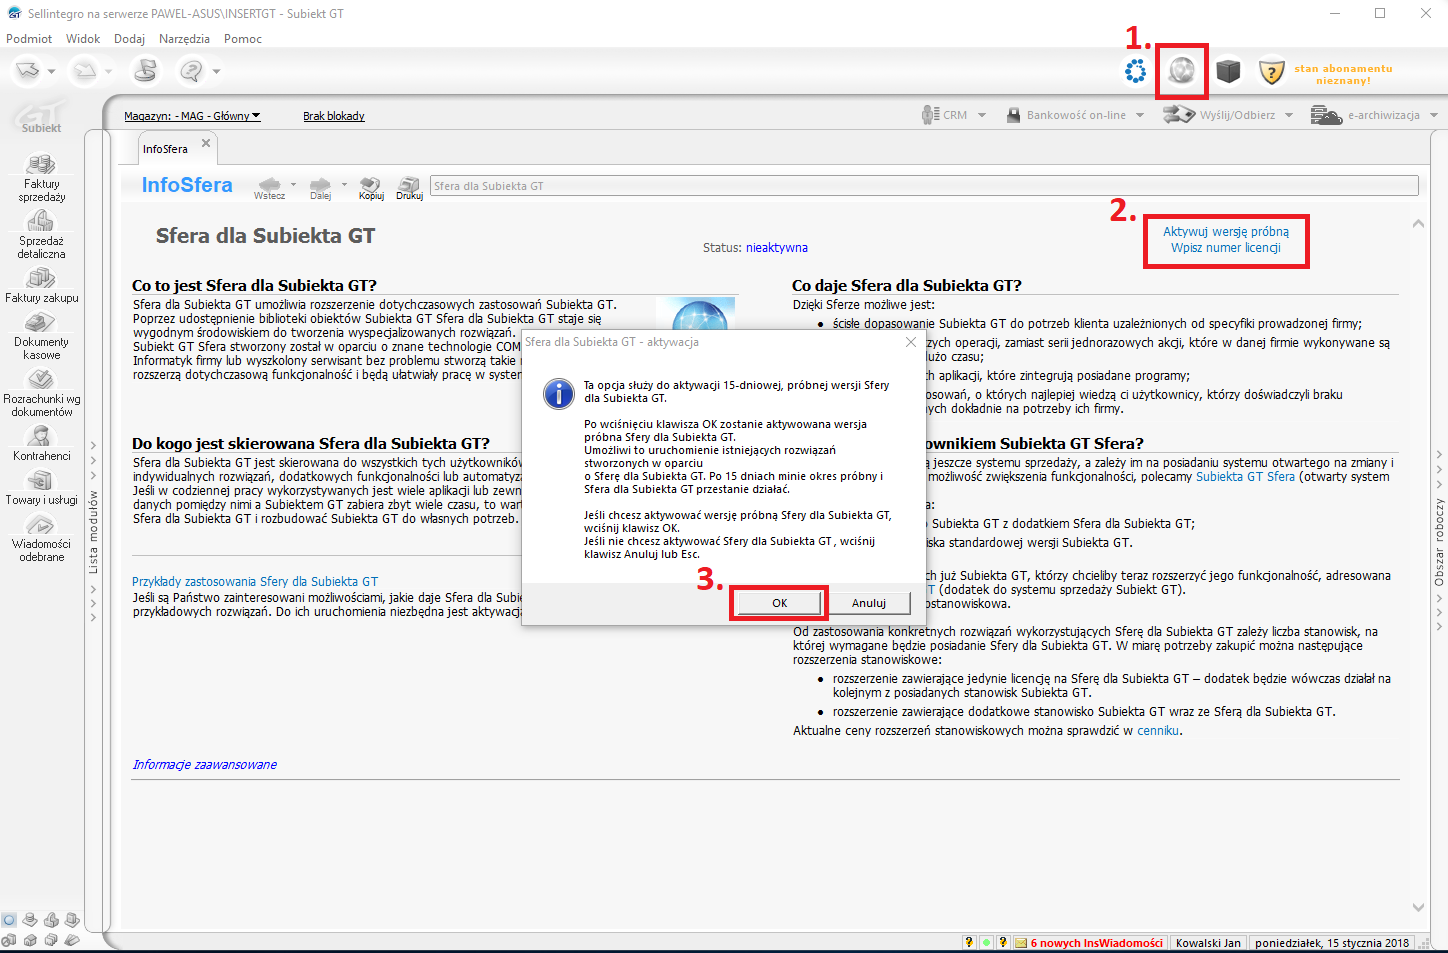This screenshot has width=1448, height=953.
Task: Expand the e-archiwizacja dropdown arrow
Action: (1434, 115)
